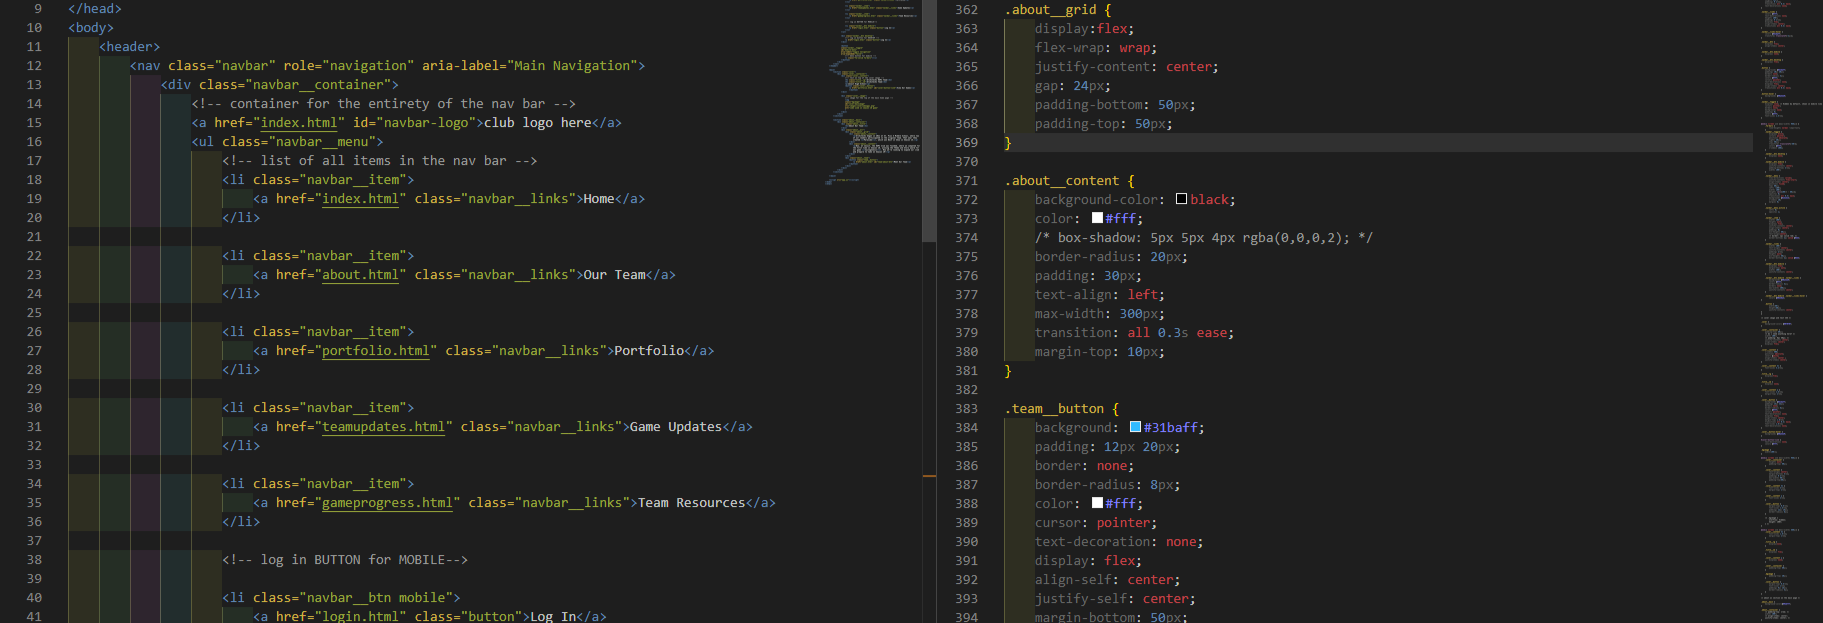
Task: Click the 'Game Updates' anchor text
Action: click(675, 427)
